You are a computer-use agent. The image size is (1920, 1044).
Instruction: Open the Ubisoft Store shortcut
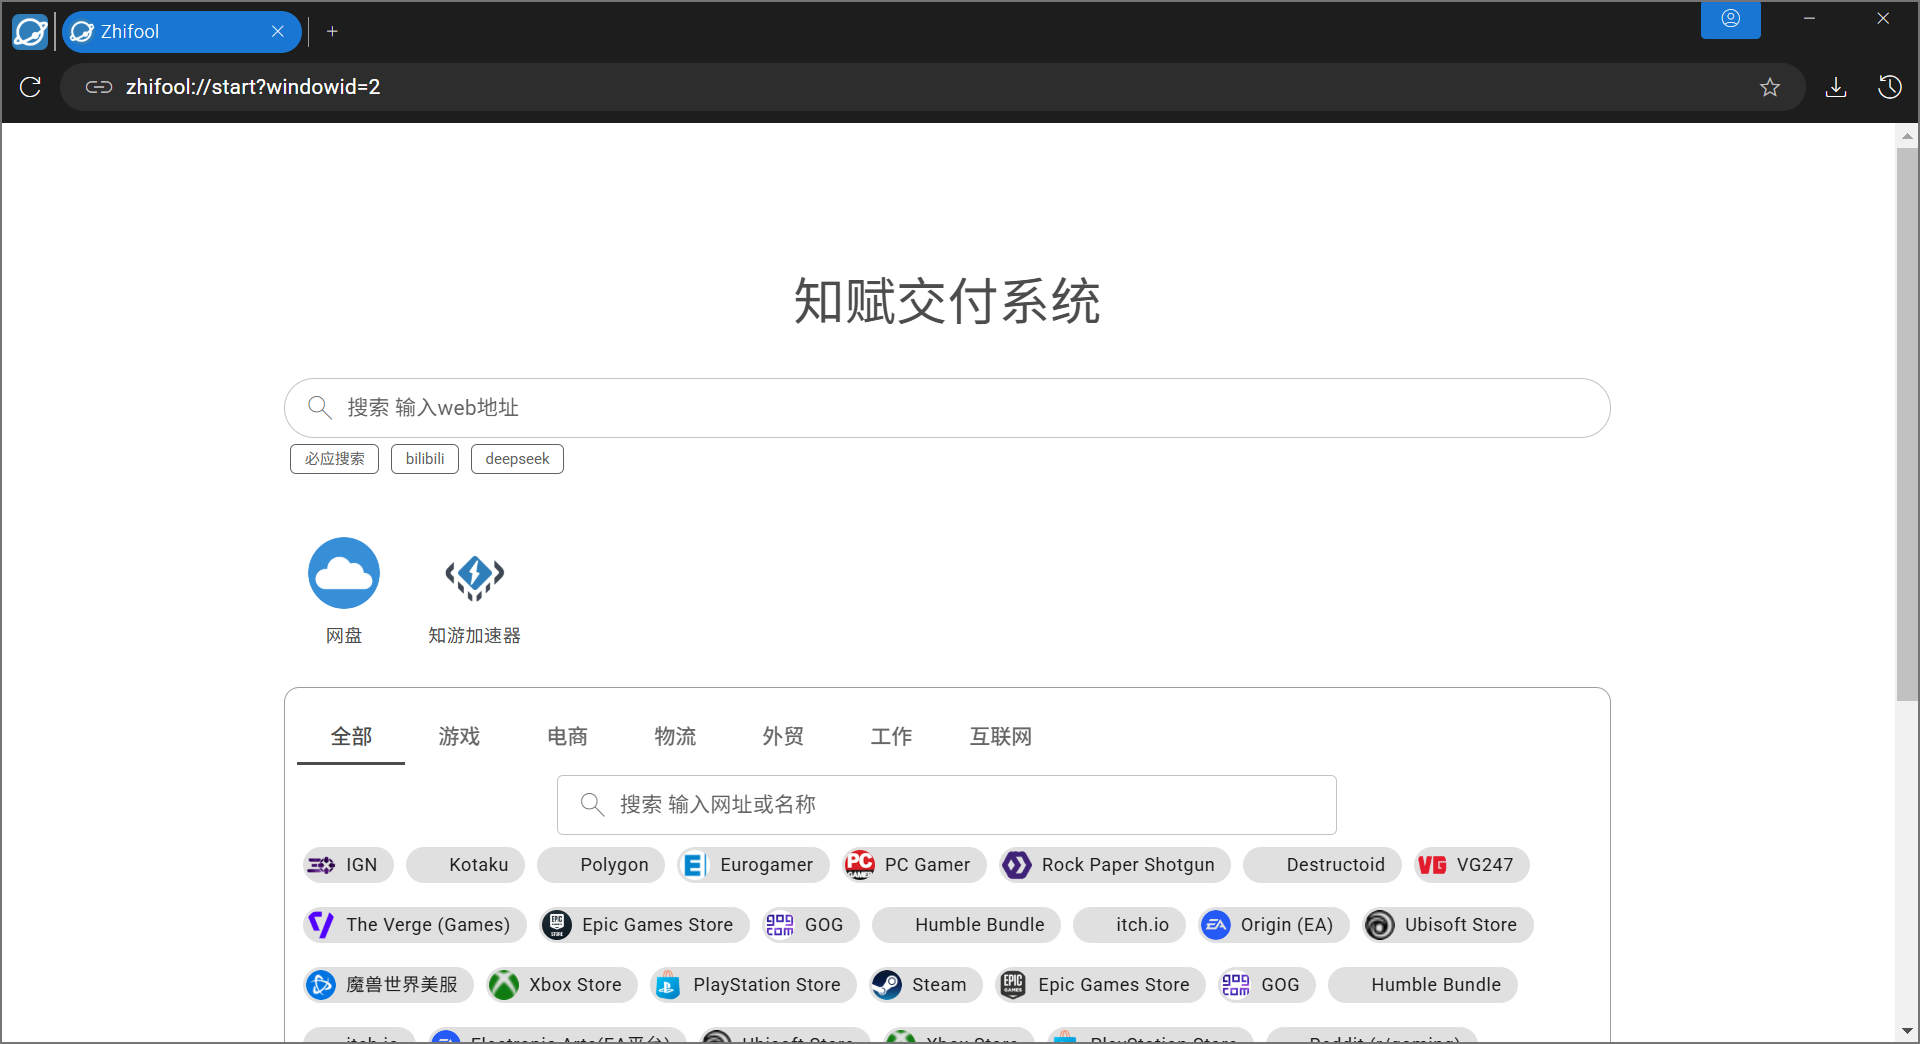(1448, 925)
